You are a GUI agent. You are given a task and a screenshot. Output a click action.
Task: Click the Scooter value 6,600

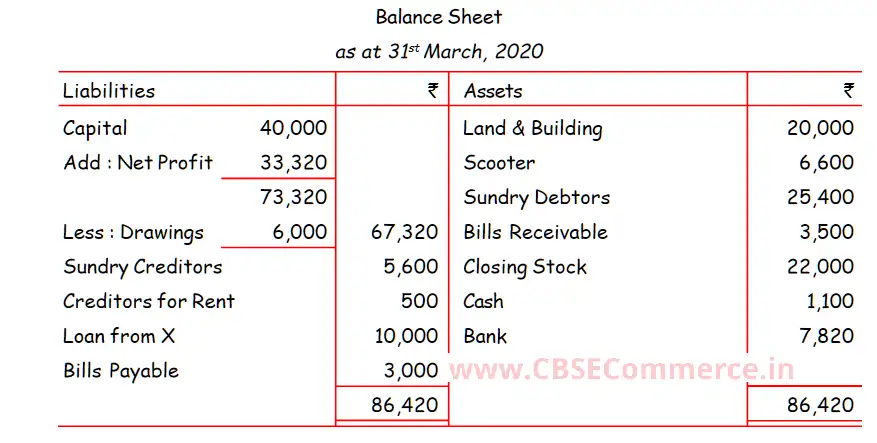(x=826, y=162)
